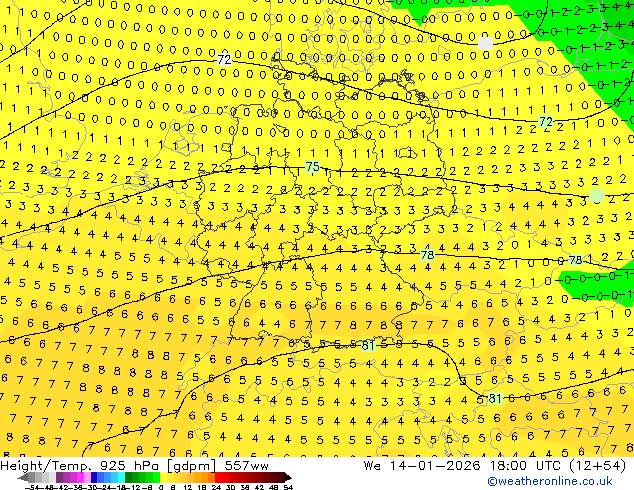Click the "(12+54)" forecast offset text
Image resolution: width=634 pixels, height=490 pixels.
(x=600, y=466)
